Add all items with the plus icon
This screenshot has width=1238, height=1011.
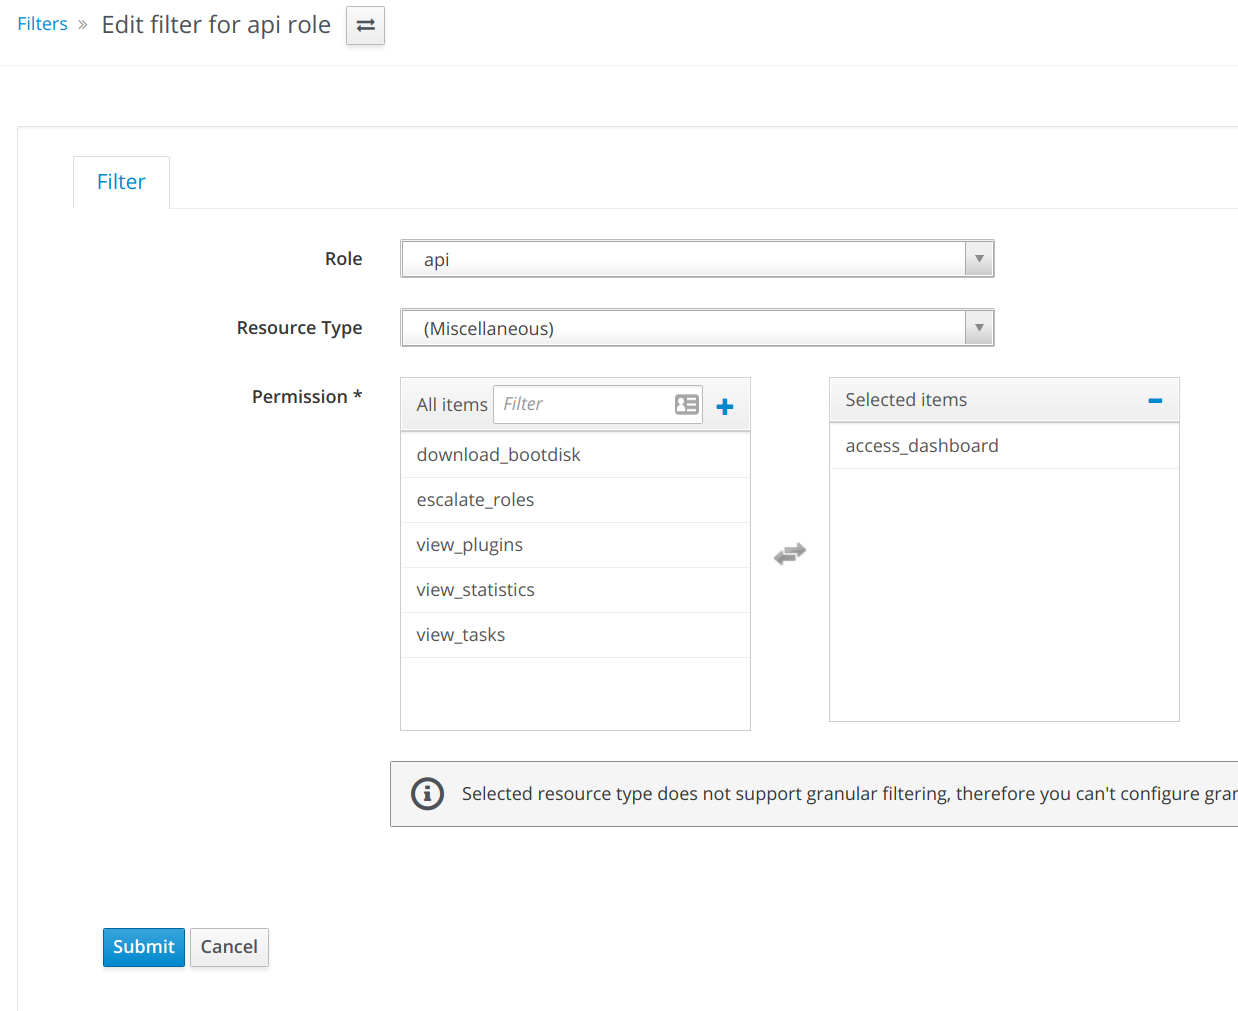(725, 406)
